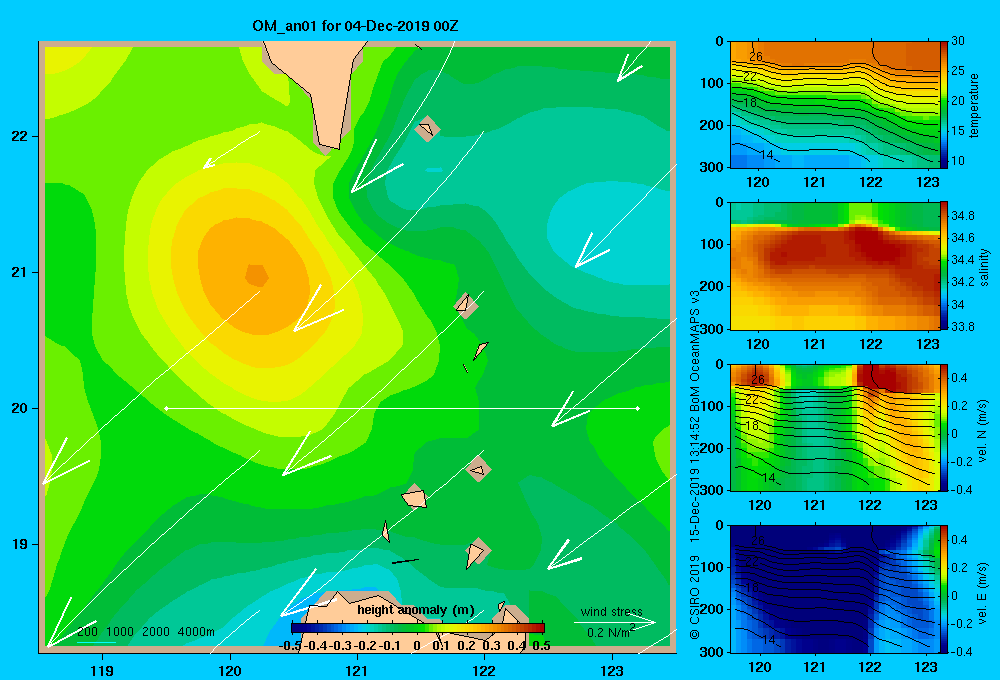This screenshot has height=680, width=1000.
Task: Click the salinity color bar
Action: click(944, 265)
